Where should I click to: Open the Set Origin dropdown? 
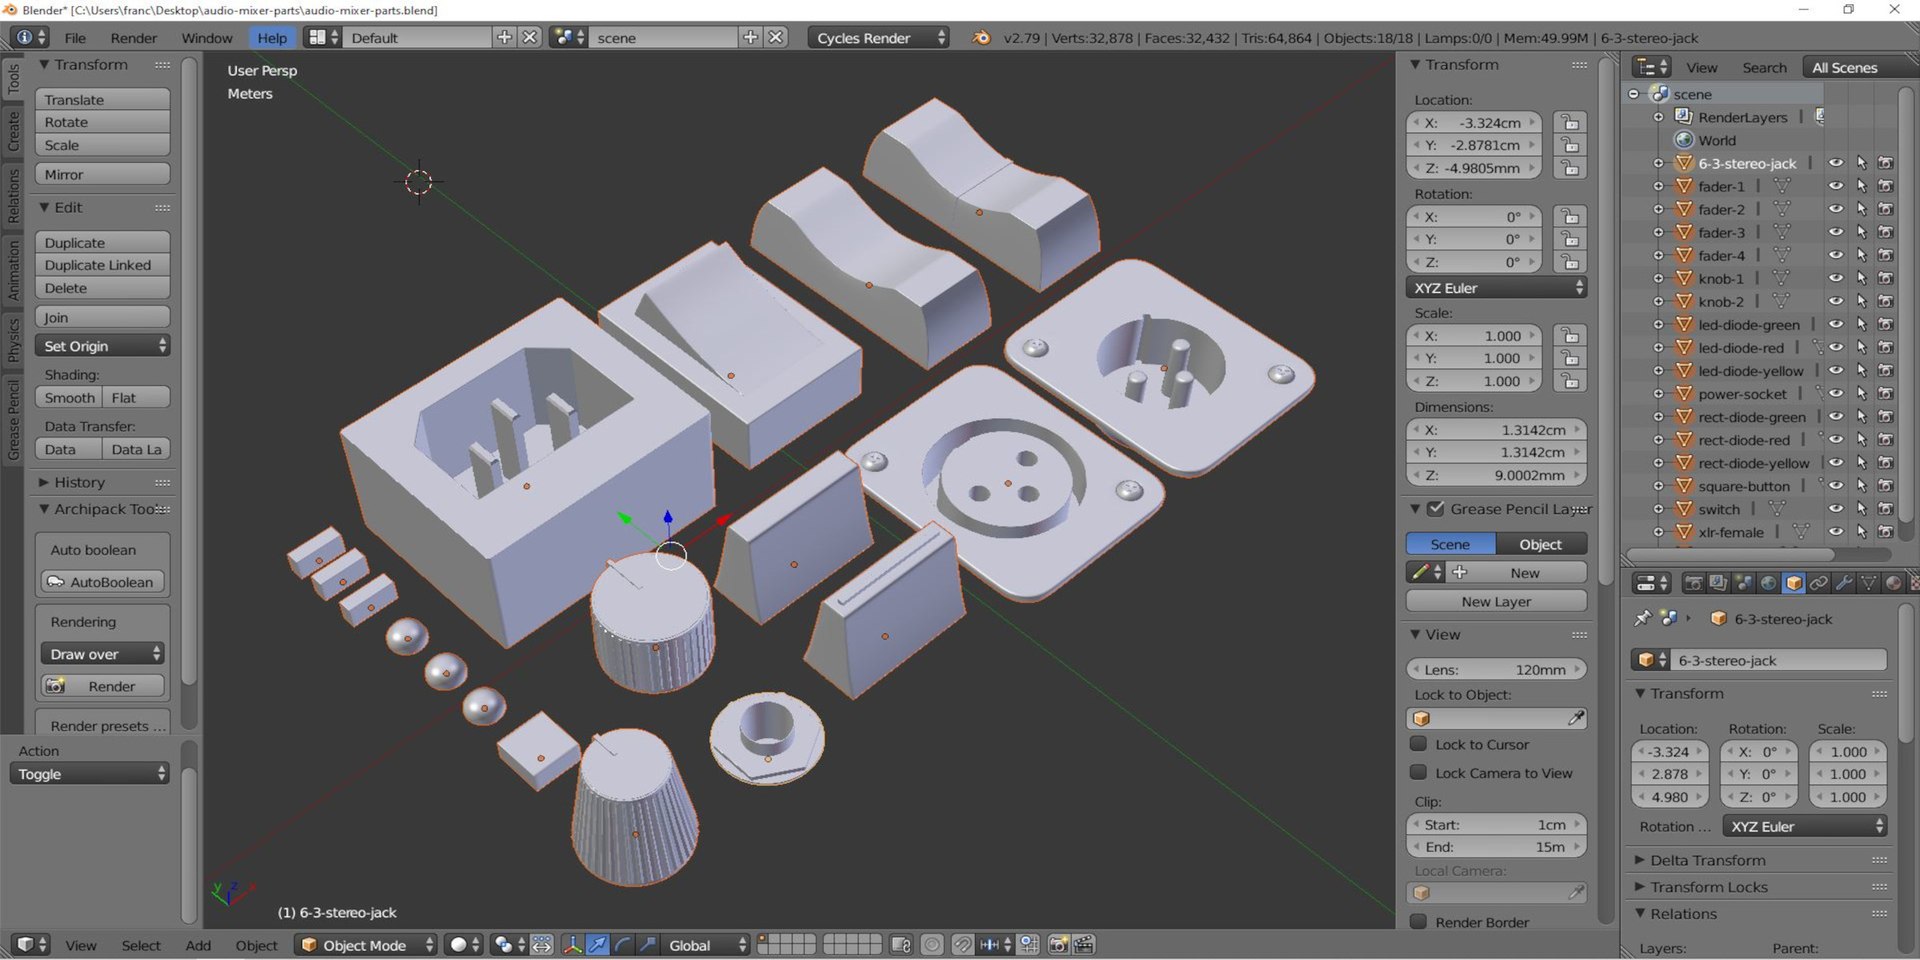pos(103,346)
